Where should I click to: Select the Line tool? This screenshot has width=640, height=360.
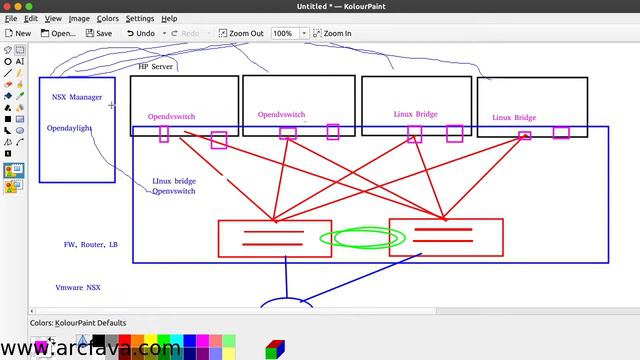tap(8, 73)
